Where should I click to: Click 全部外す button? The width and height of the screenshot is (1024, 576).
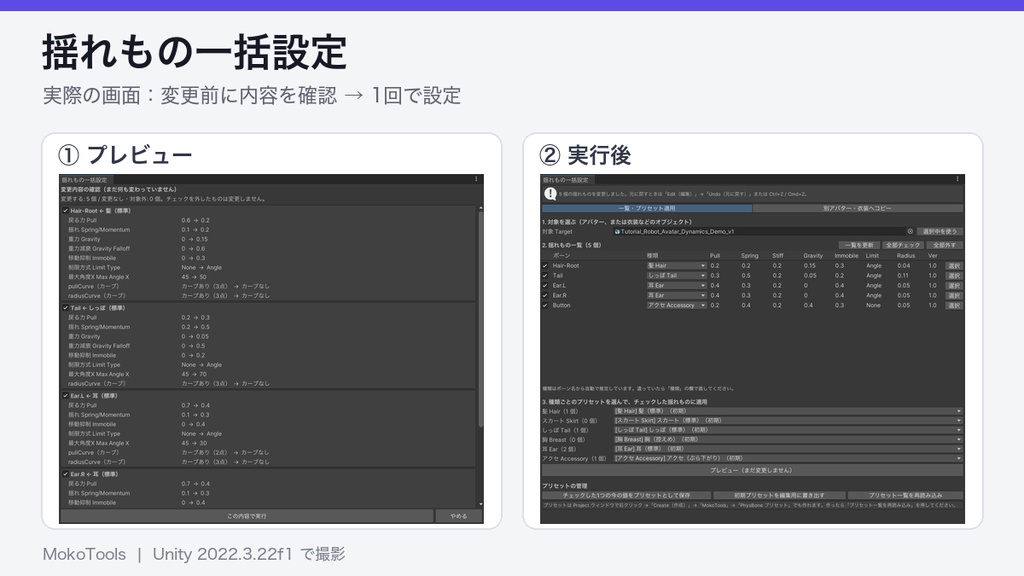click(x=944, y=245)
